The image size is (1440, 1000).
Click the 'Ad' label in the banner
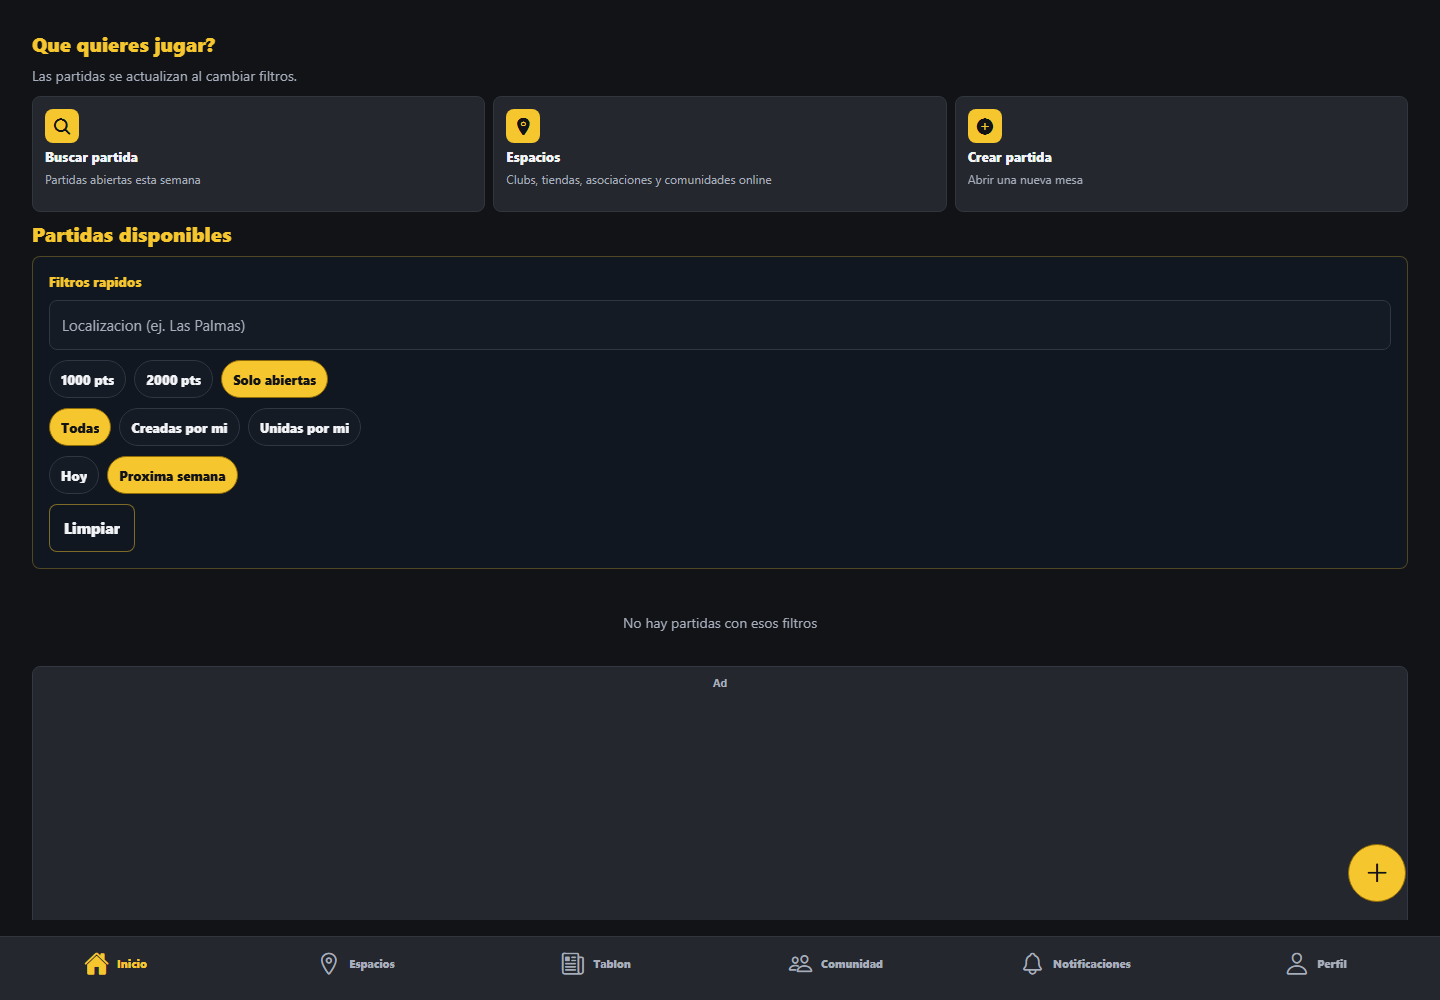pyautogui.click(x=720, y=683)
